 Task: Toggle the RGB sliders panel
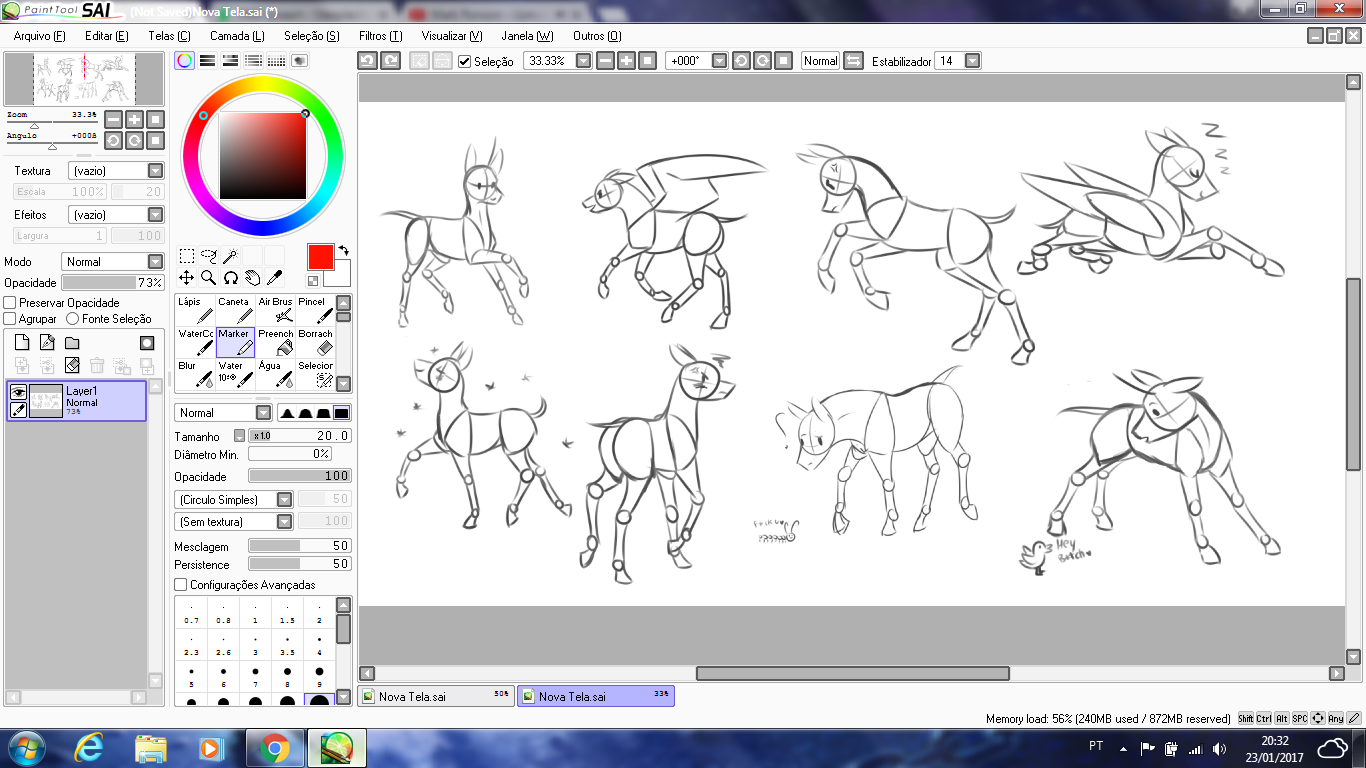(x=207, y=60)
